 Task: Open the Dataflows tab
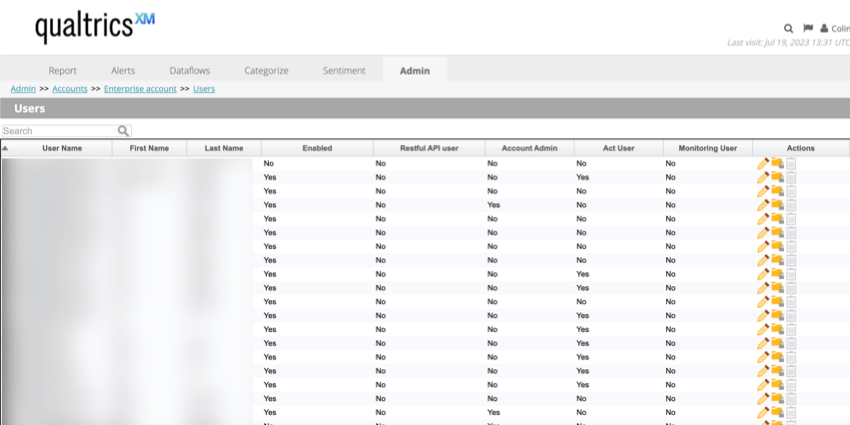[189, 70]
